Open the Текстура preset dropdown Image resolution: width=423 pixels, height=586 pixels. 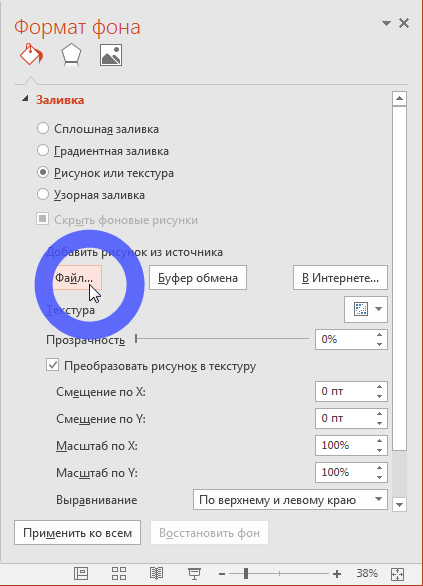click(x=366, y=309)
